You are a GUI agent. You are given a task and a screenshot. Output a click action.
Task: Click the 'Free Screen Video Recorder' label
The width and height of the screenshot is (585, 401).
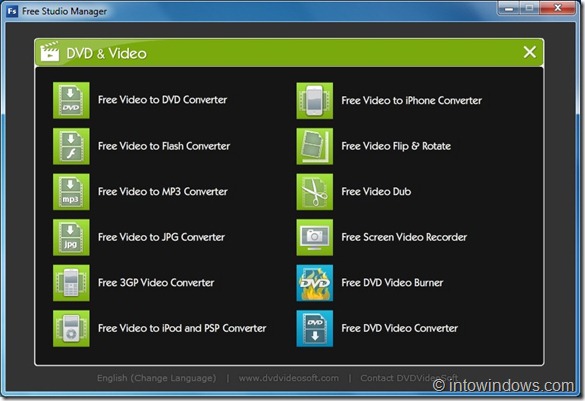(x=404, y=237)
